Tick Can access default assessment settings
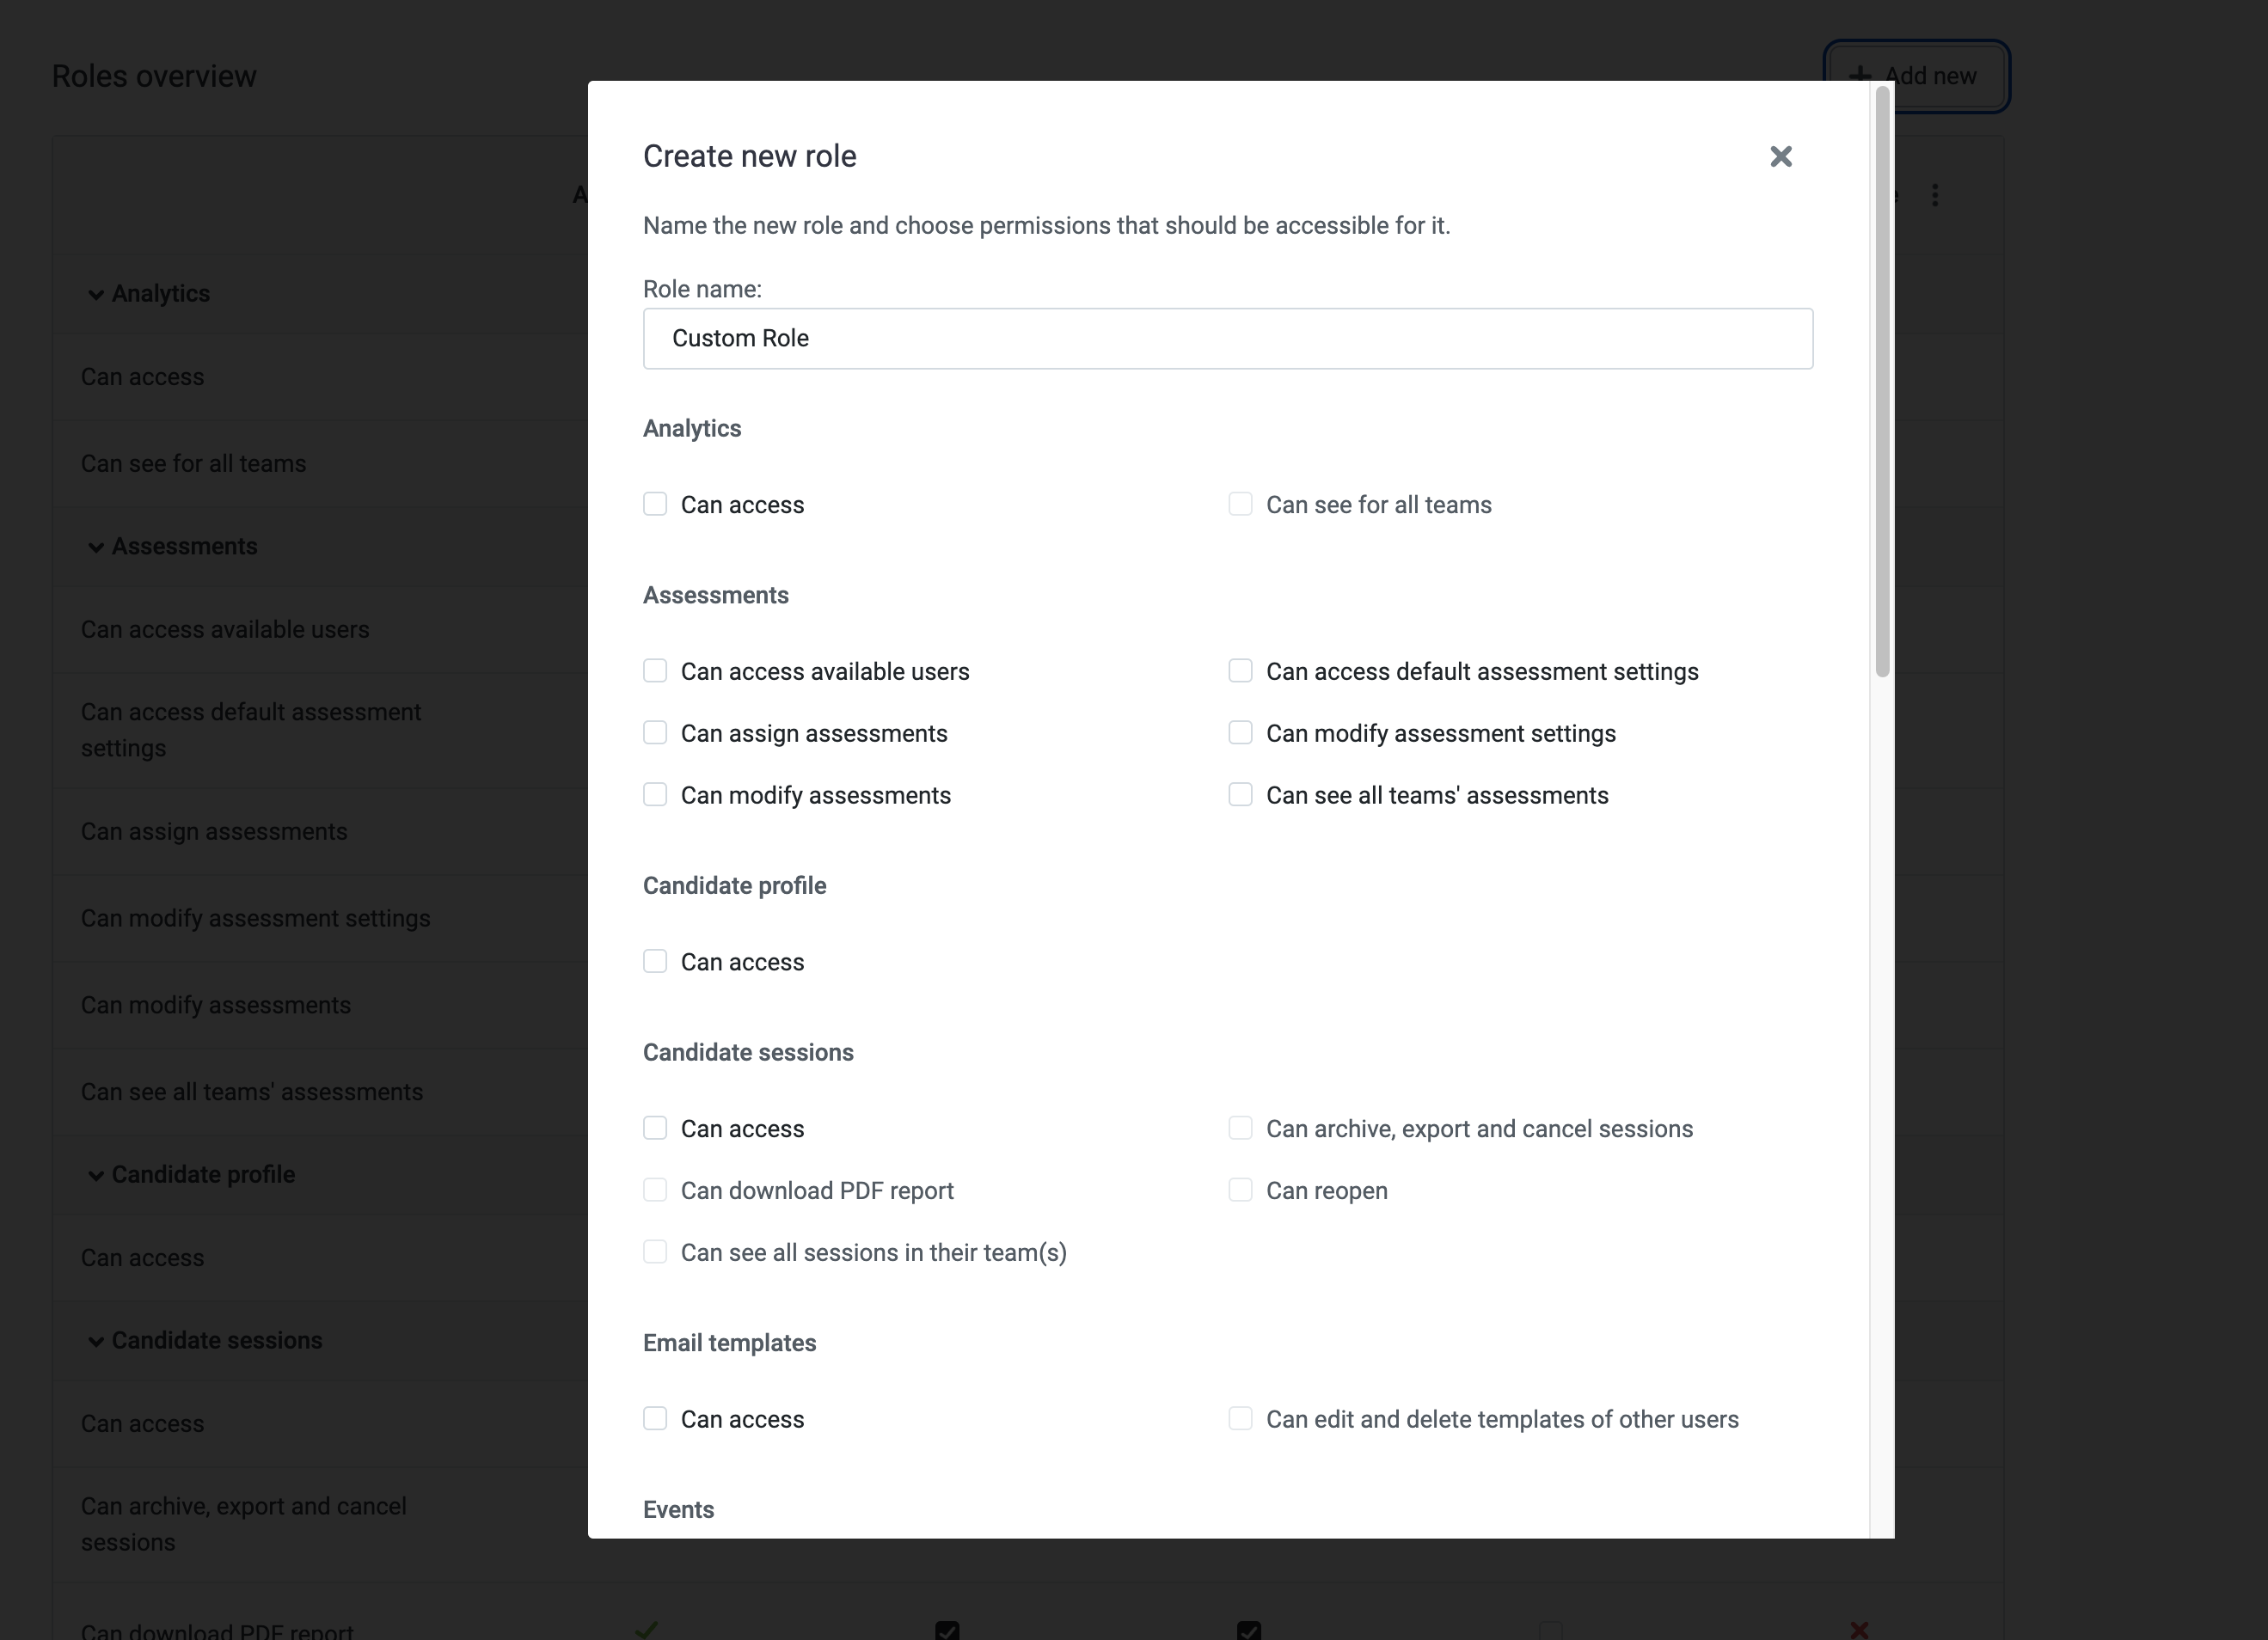The height and width of the screenshot is (1640, 2268). pyautogui.click(x=1240, y=671)
